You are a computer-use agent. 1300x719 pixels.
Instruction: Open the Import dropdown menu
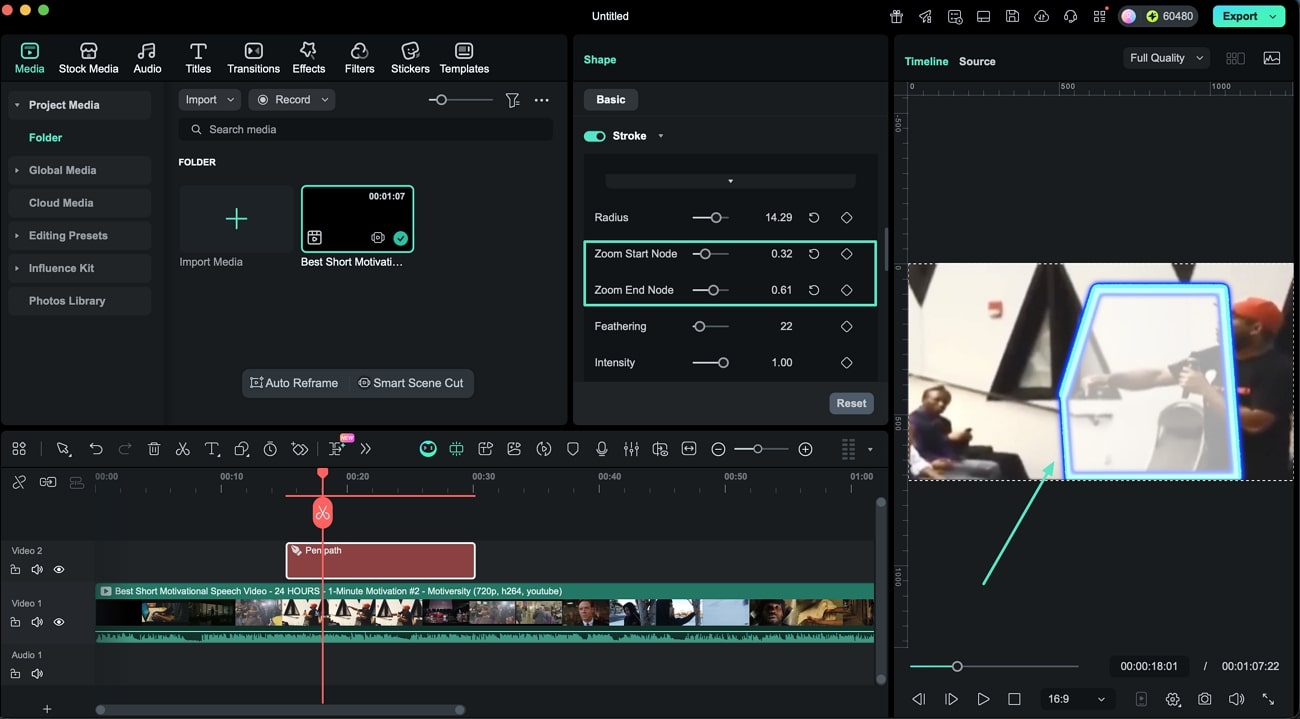pos(209,100)
